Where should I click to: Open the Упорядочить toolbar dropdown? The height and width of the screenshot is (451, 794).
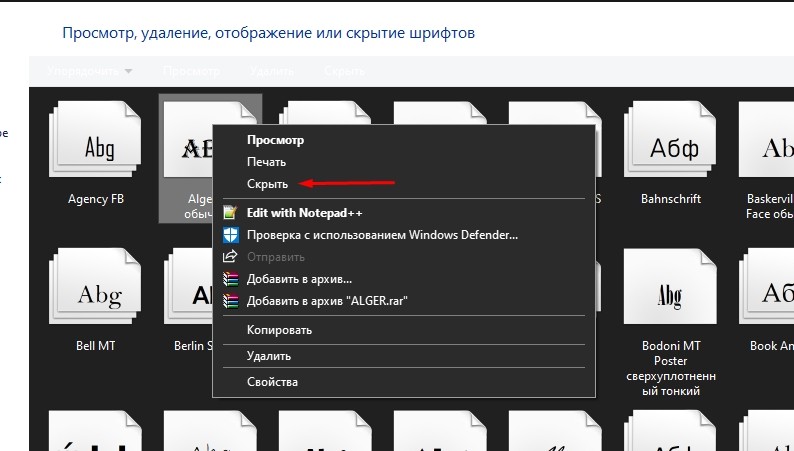pyautogui.click(x=90, y=71)
